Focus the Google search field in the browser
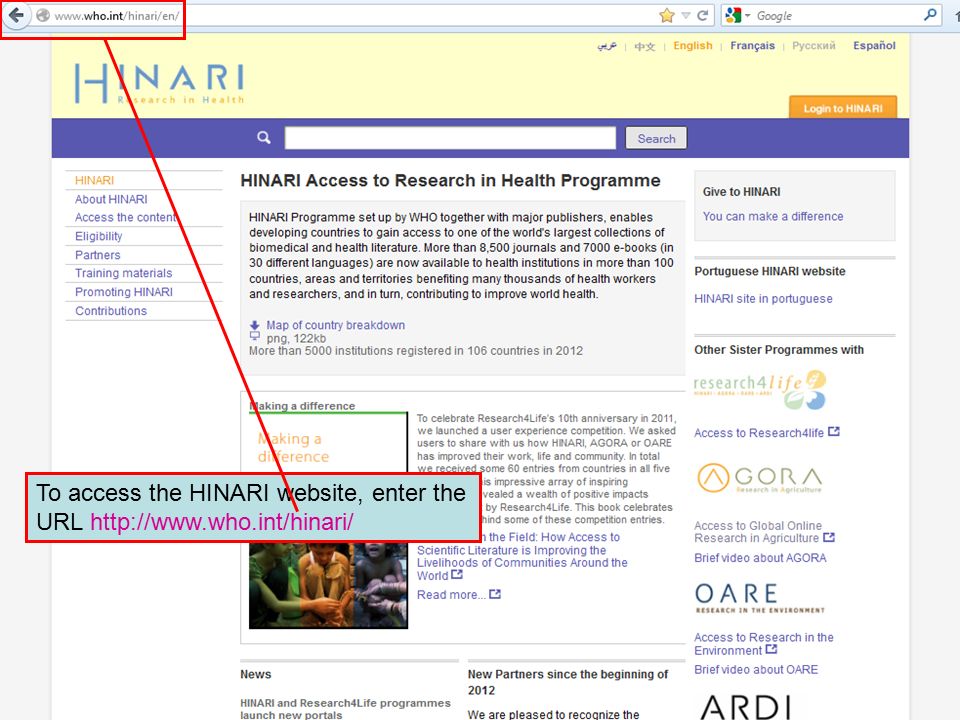Screen dimensions: 960x720 (x=838, y=16)
